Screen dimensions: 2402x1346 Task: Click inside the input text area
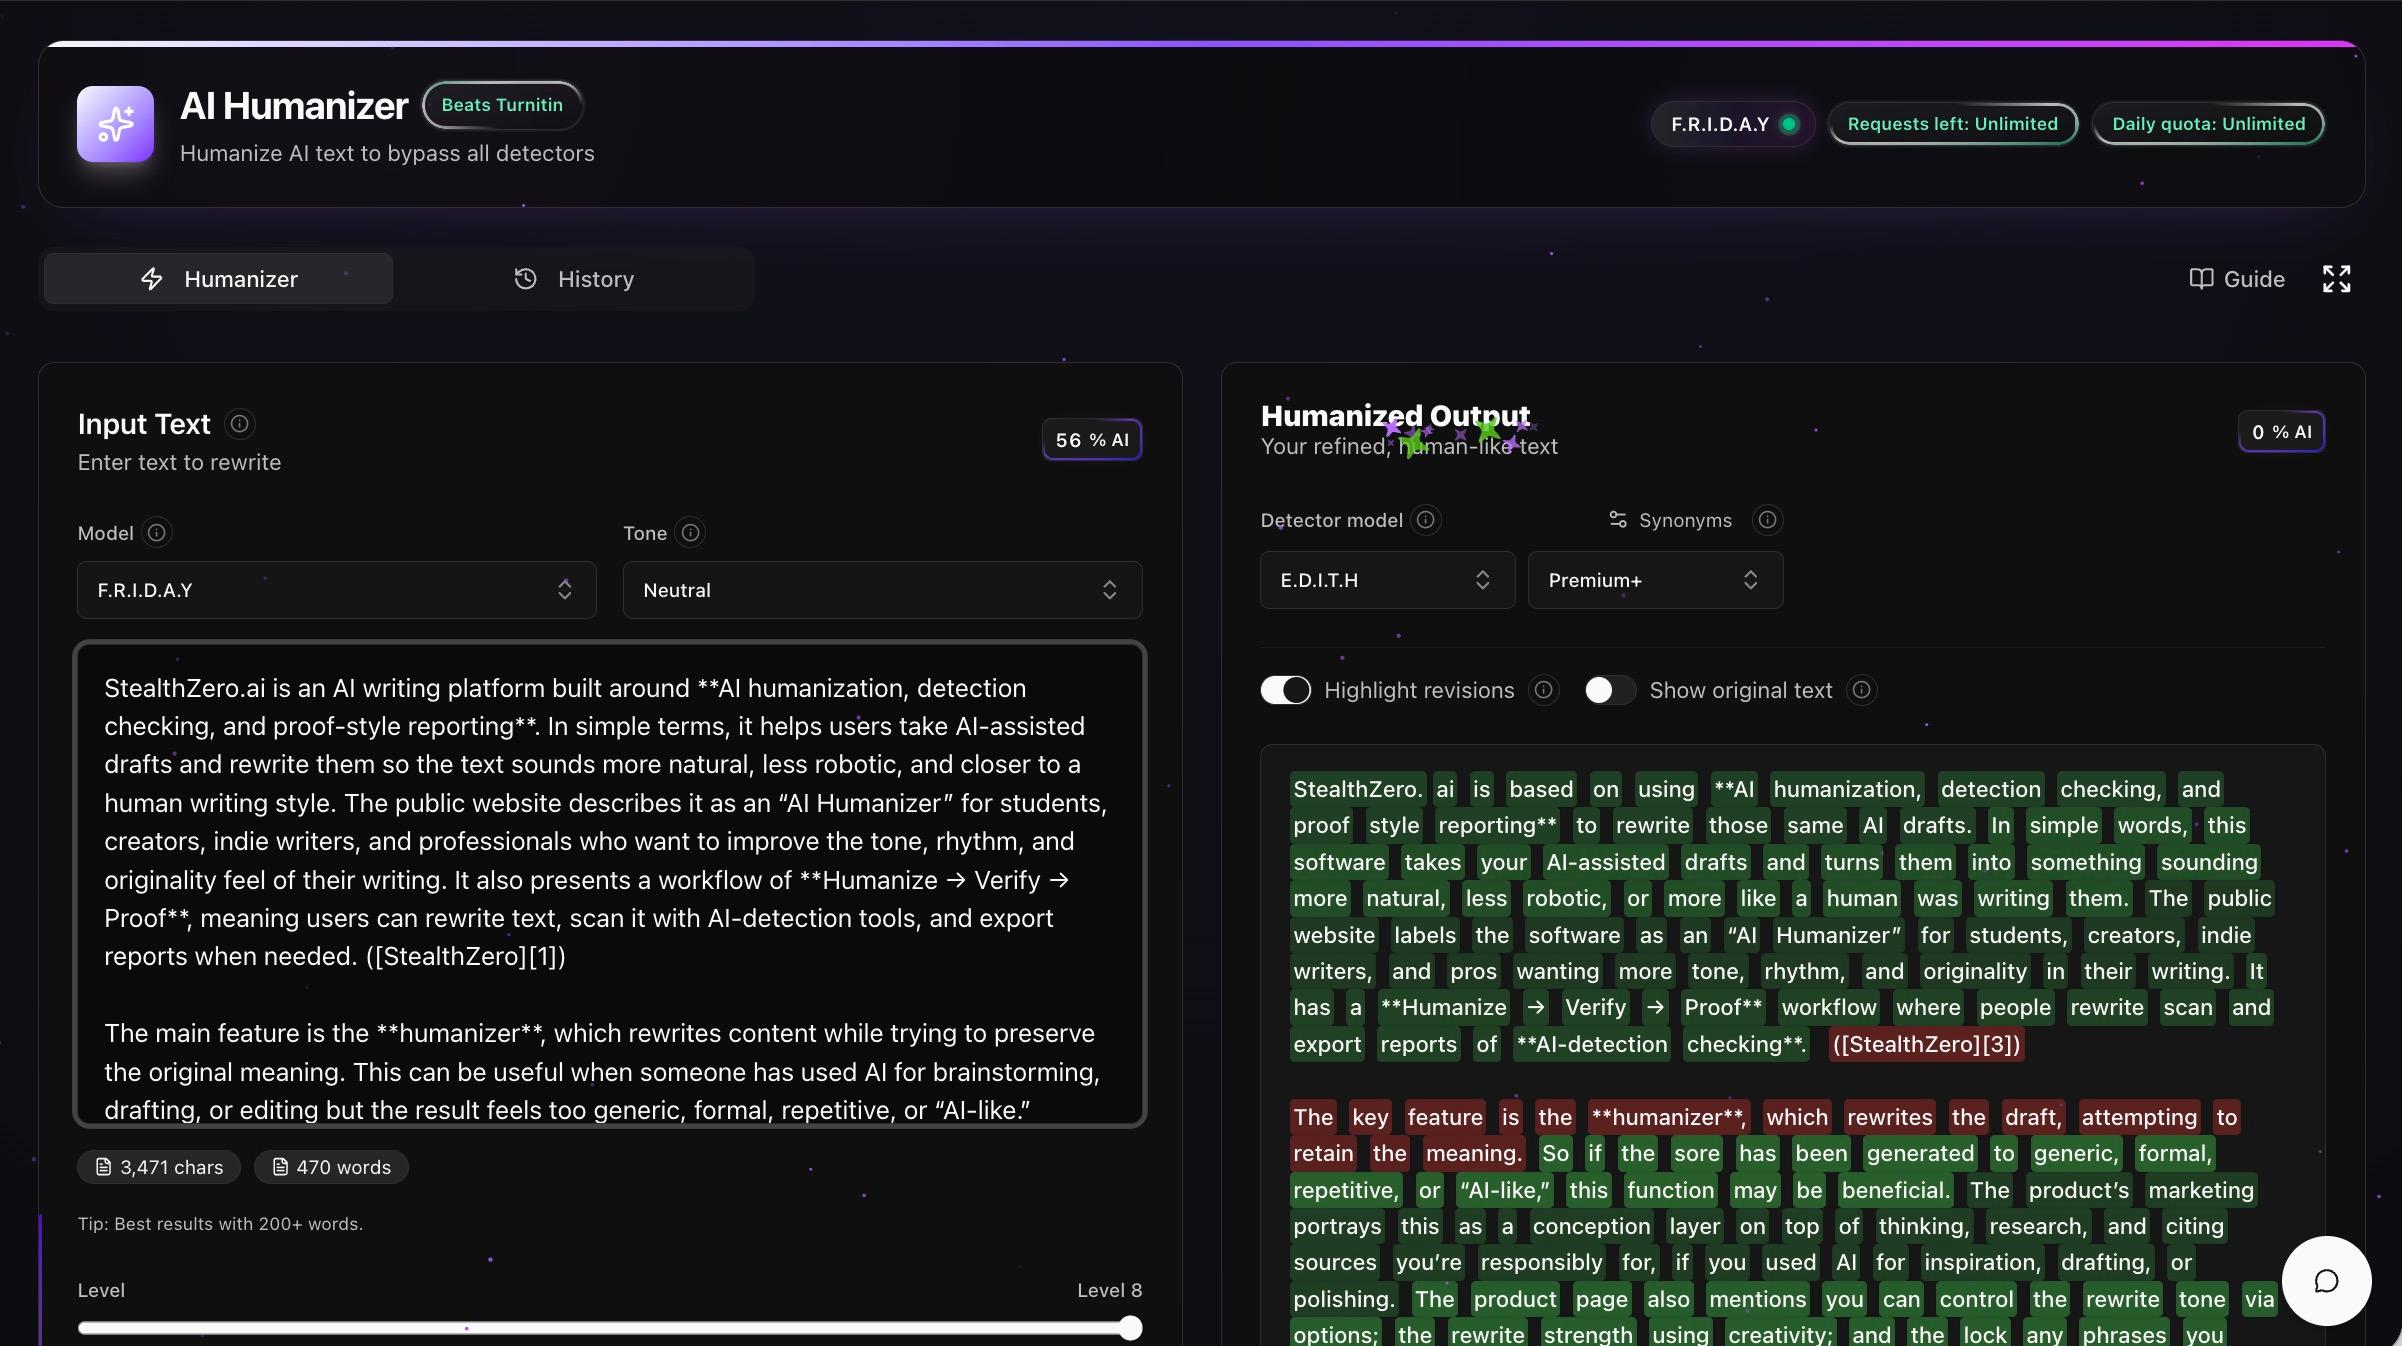(x=610, y=884)
